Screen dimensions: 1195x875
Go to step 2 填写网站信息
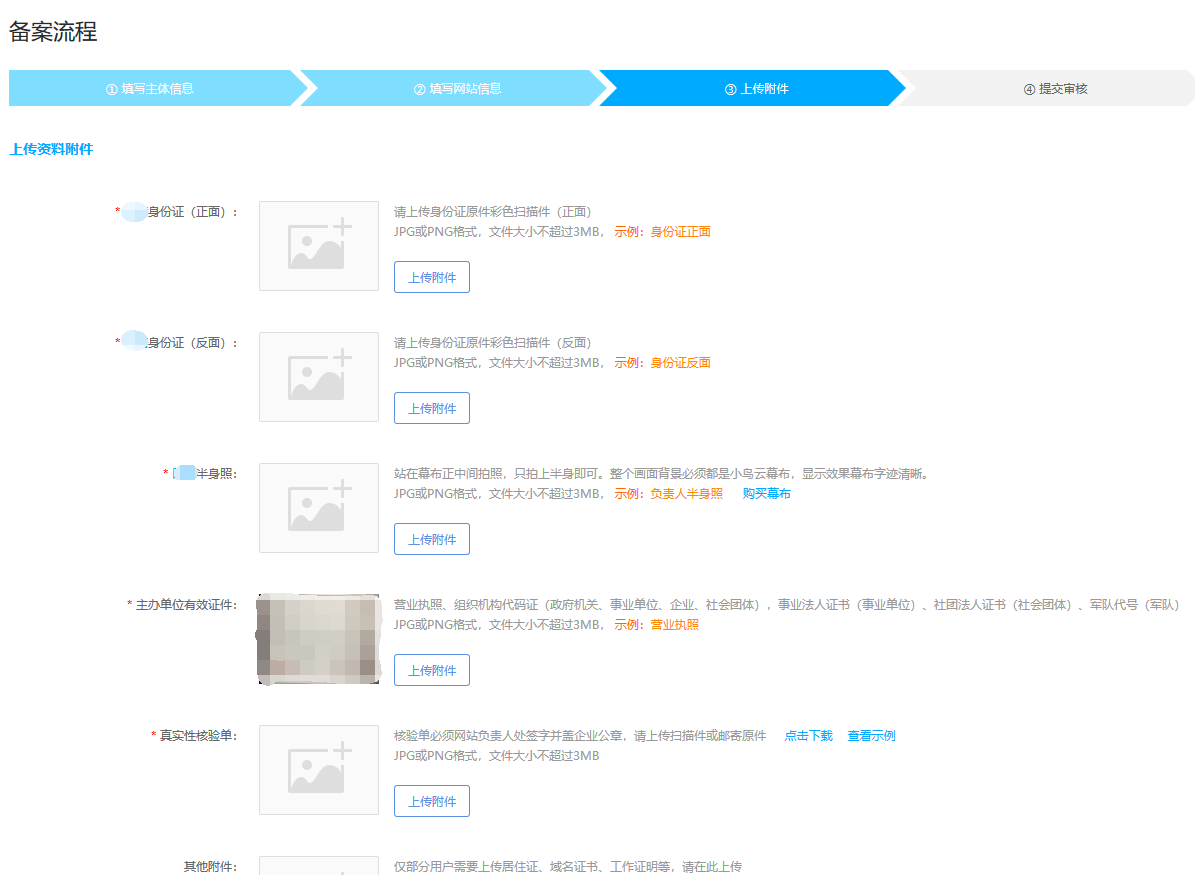tap(457, 88)
